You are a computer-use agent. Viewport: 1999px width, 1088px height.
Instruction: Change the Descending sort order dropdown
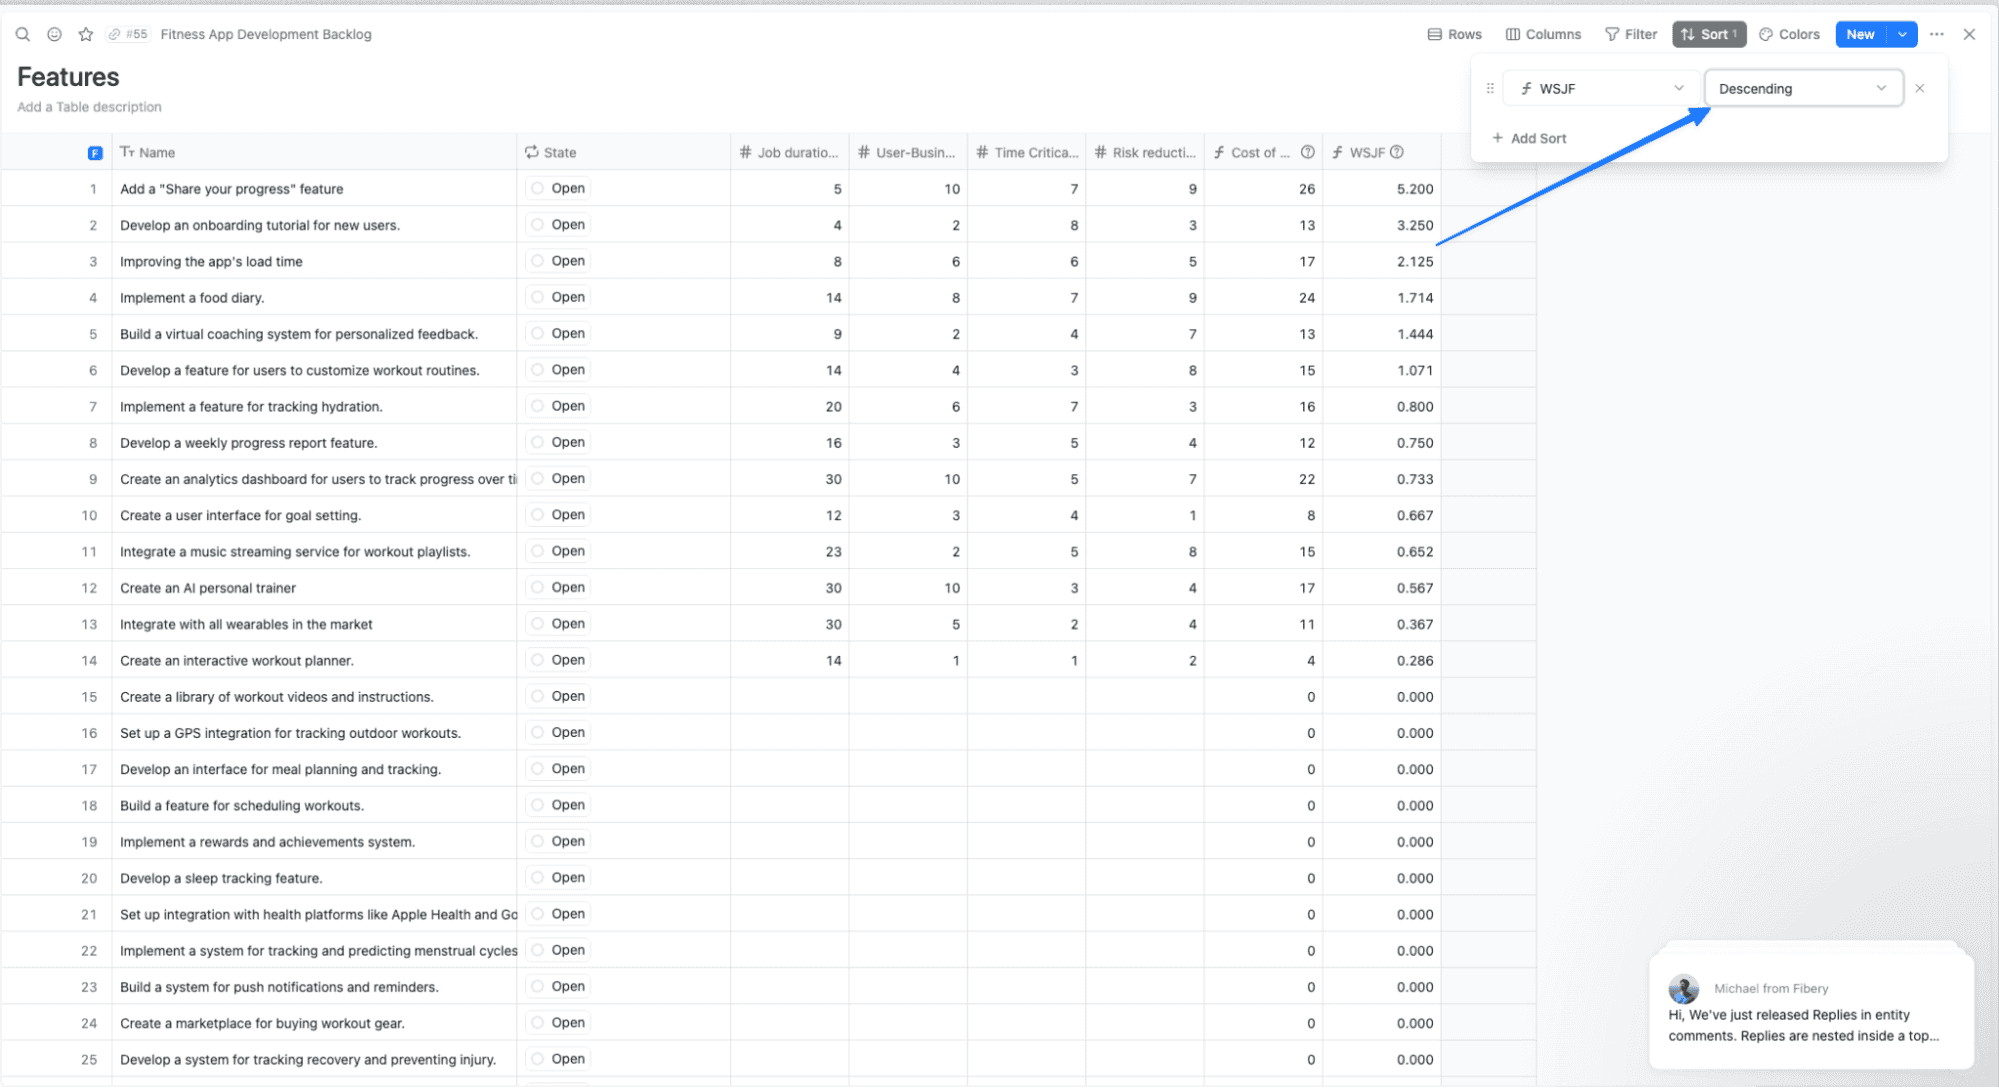(x=1802, y=88)
